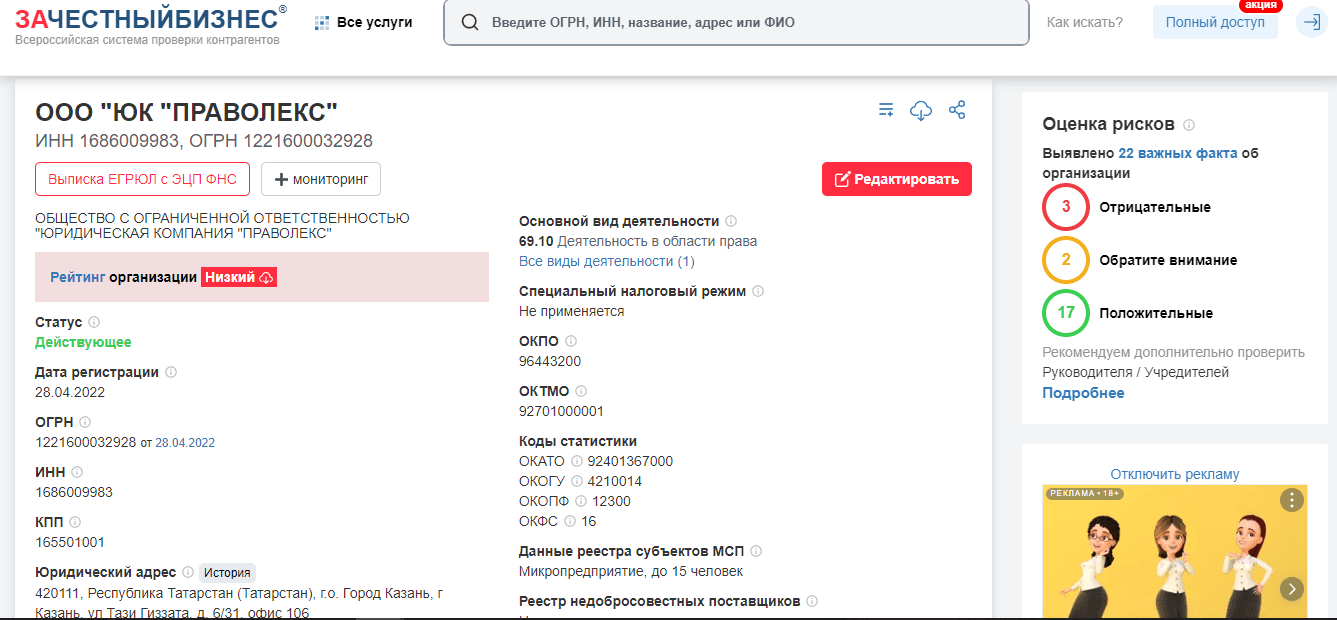This screenshot has height=620, width=1337.
Task: Click help icon beside Статус label
Action: click(x=94, y=322)
